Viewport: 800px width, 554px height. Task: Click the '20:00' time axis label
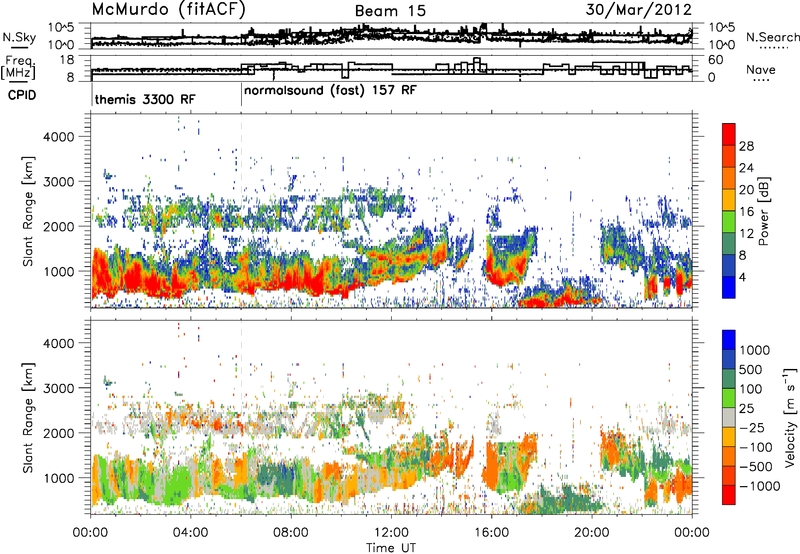point(591,533)
